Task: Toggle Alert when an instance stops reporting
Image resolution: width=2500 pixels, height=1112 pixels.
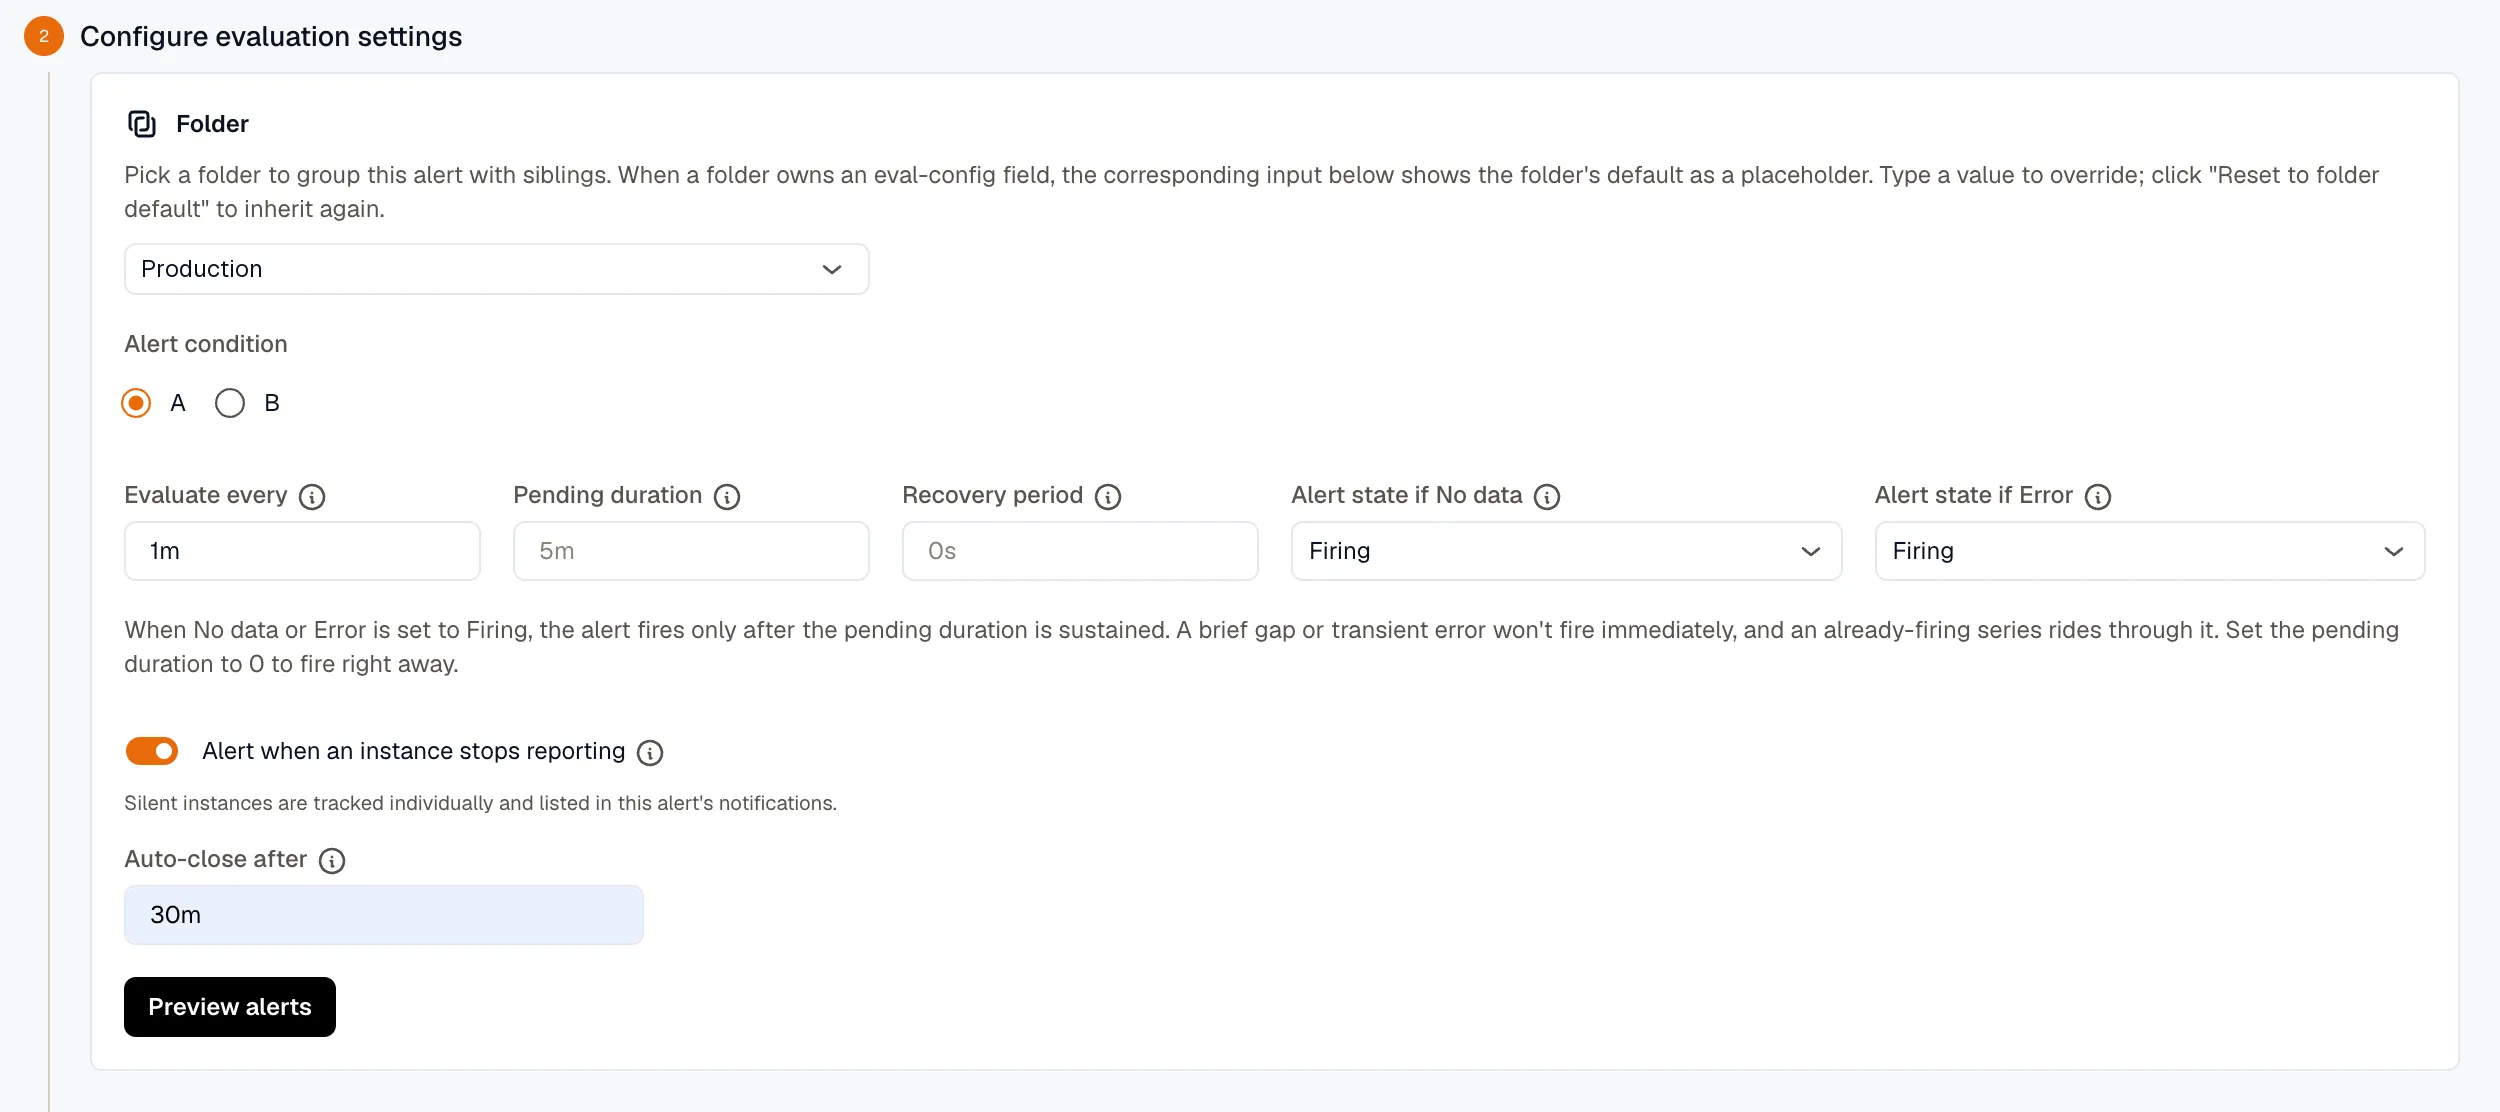Action: [152, 751]
